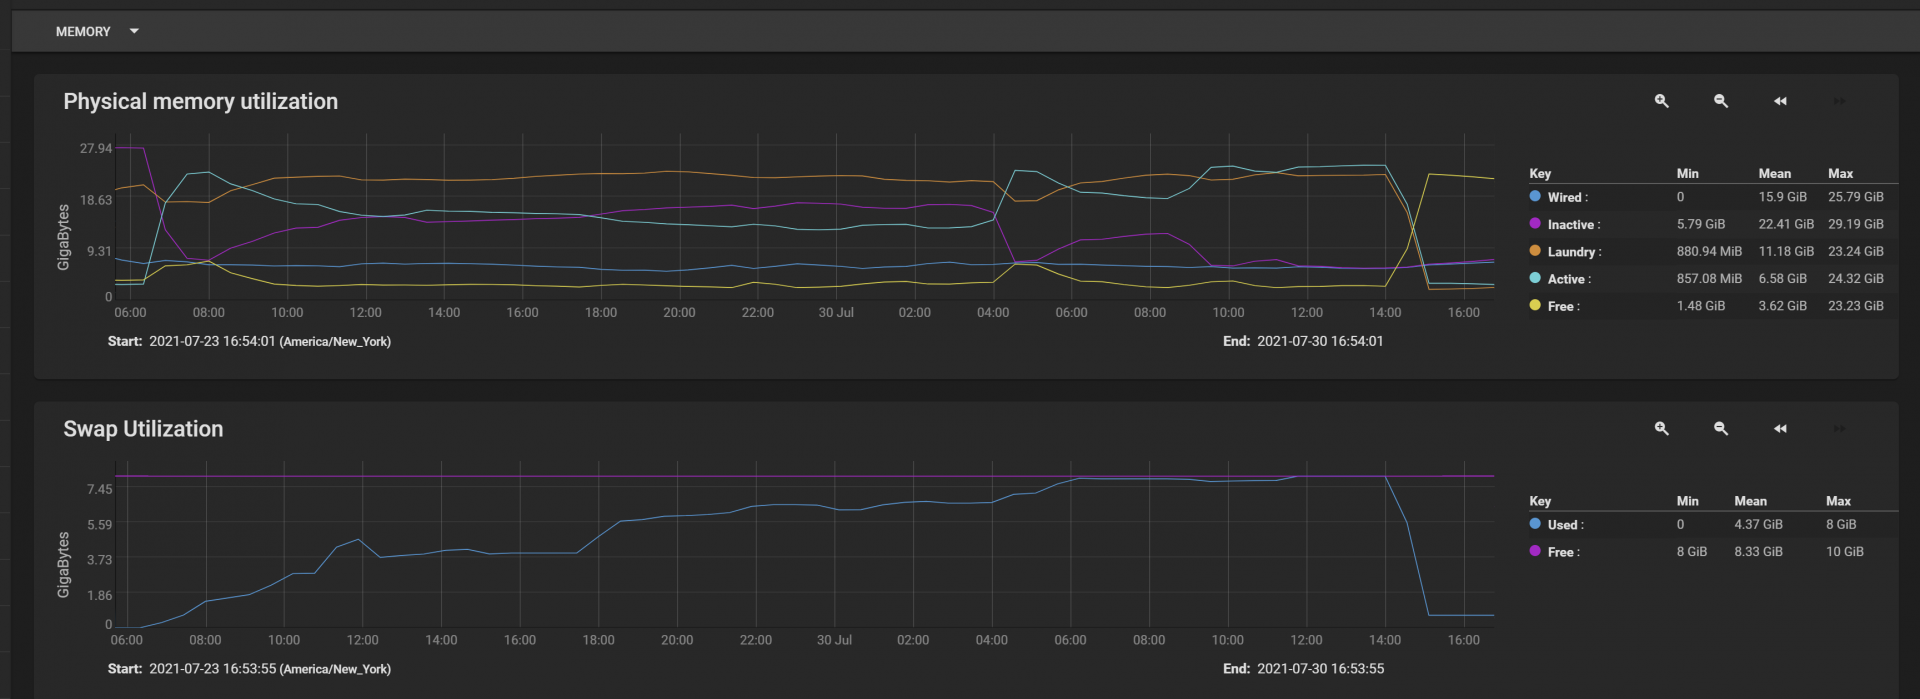1920x699 pixels.
Task: Step back in Physical memory utilization chart
Action: pyautogui.click(x=1780, y=101)
